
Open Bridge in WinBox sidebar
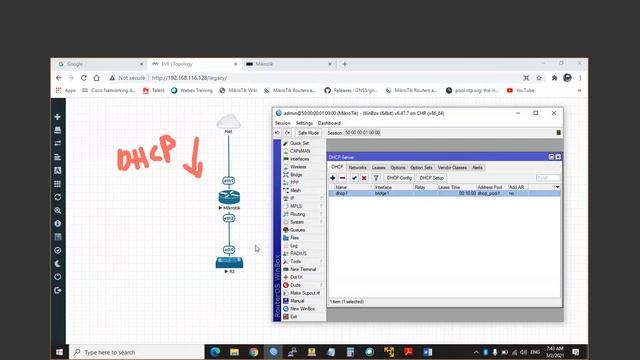296,175
